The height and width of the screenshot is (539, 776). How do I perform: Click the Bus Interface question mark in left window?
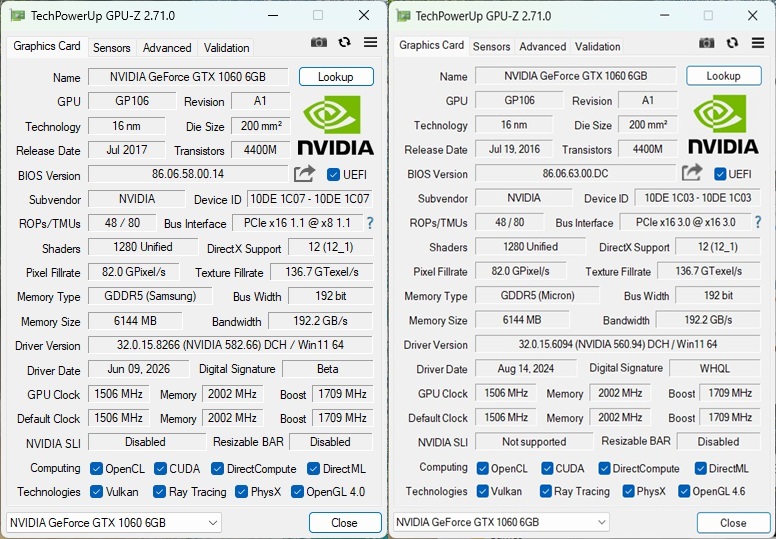click(370, 223)
